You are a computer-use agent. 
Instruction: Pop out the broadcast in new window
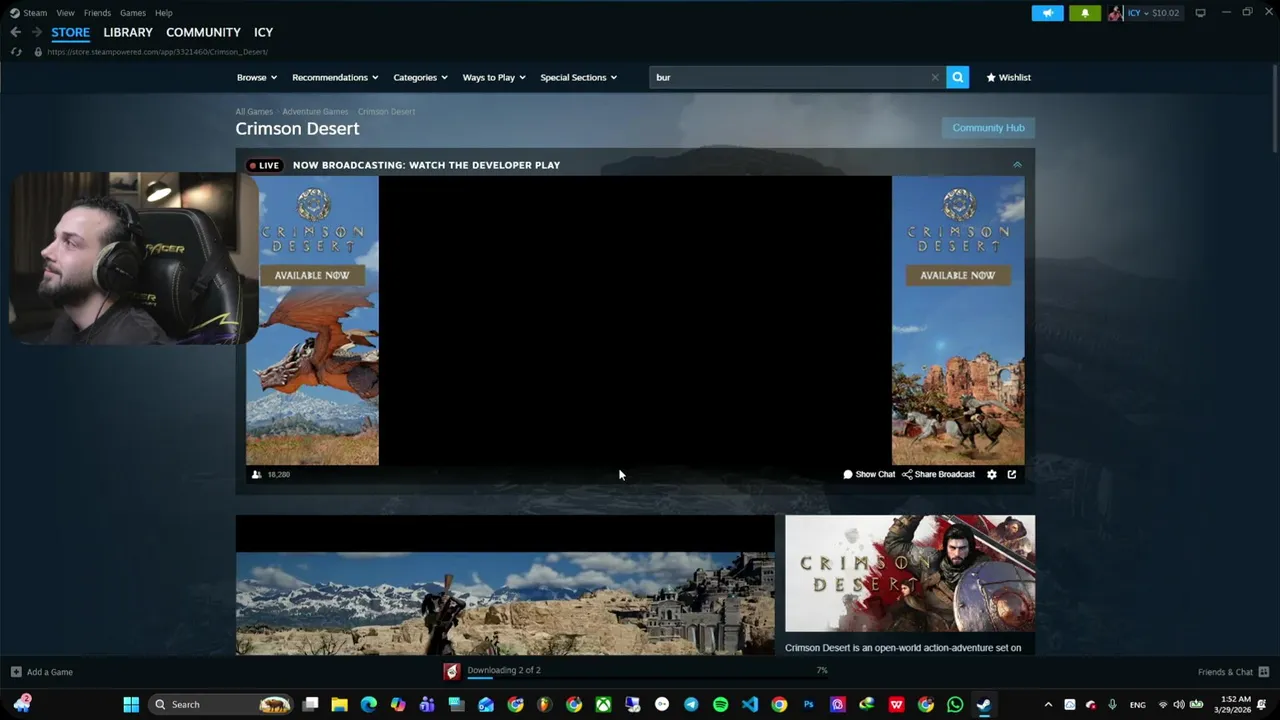1011,474
